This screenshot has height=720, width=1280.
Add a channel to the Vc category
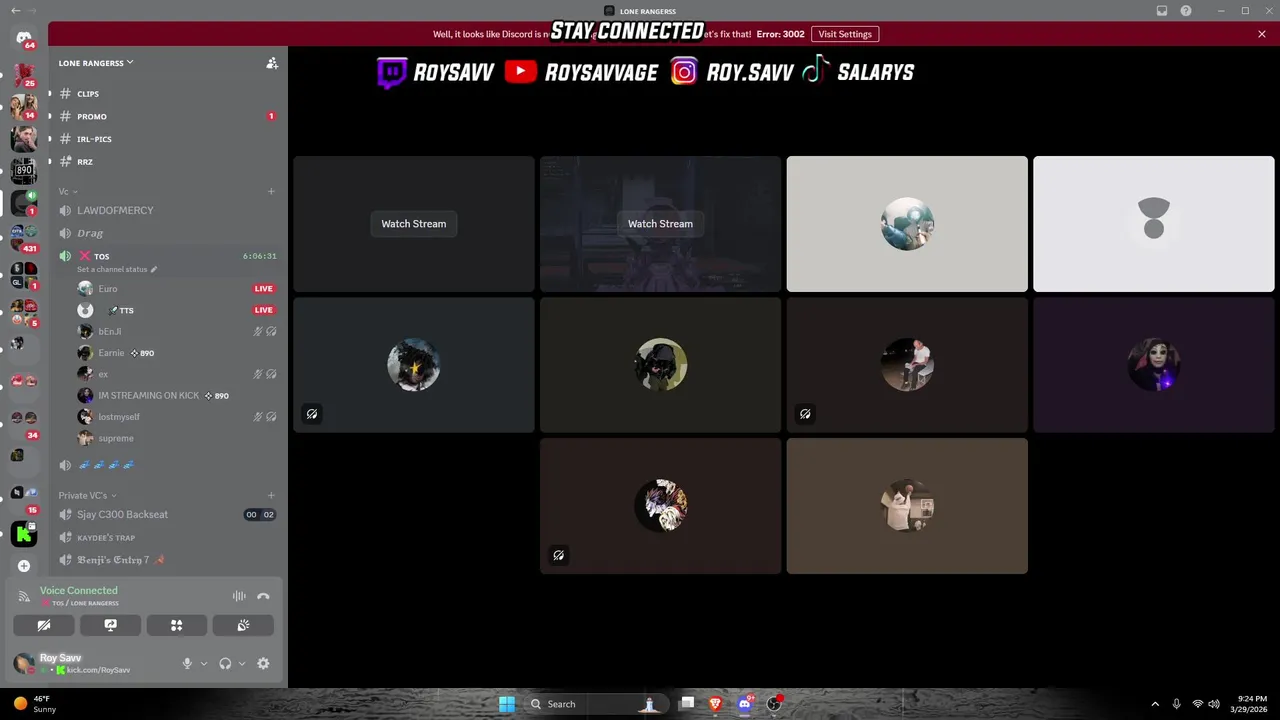[x=271, y=191]
